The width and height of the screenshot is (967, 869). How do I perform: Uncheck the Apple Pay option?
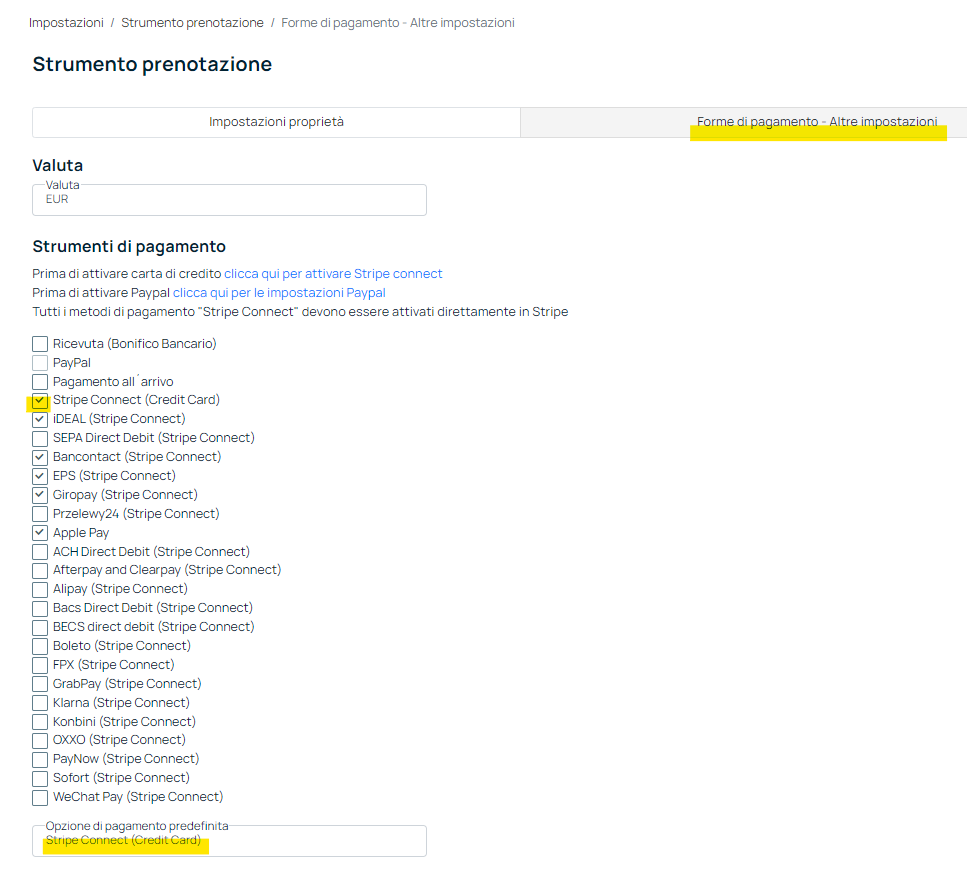(x=40, y=533)
